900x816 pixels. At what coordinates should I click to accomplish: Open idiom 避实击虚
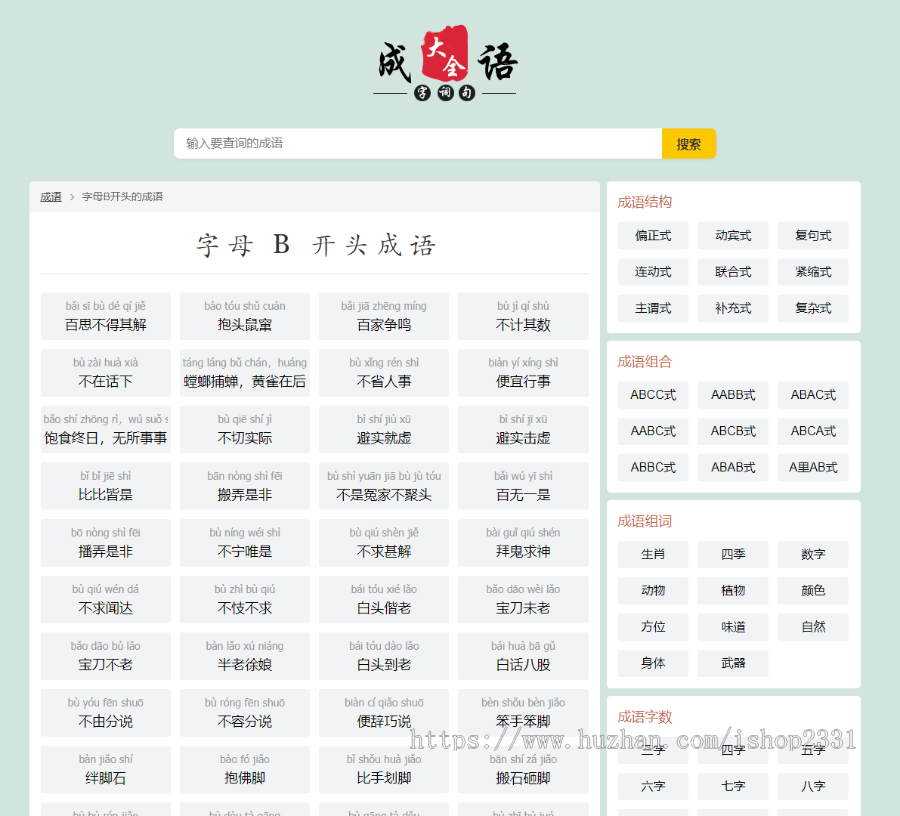point(523,430)
